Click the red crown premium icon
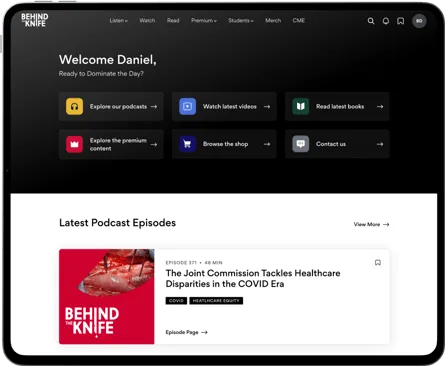 pyautogui.click(x=74, y=144)
